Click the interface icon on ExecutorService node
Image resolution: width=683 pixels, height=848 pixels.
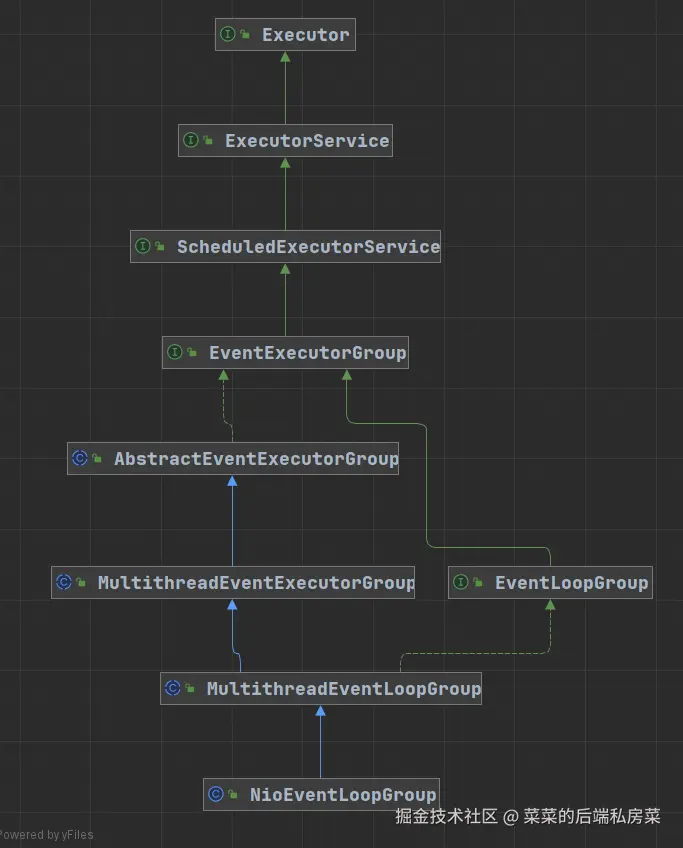[191, 141]
